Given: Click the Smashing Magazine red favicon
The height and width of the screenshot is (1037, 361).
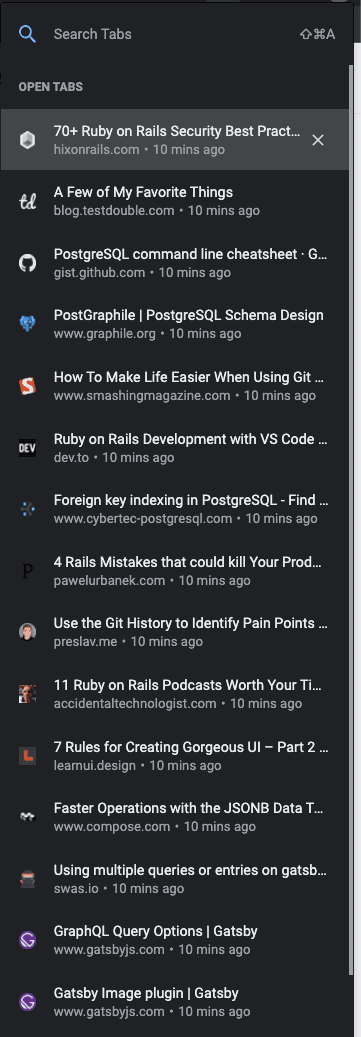Looking at the screenshot, I should [27, 386].
